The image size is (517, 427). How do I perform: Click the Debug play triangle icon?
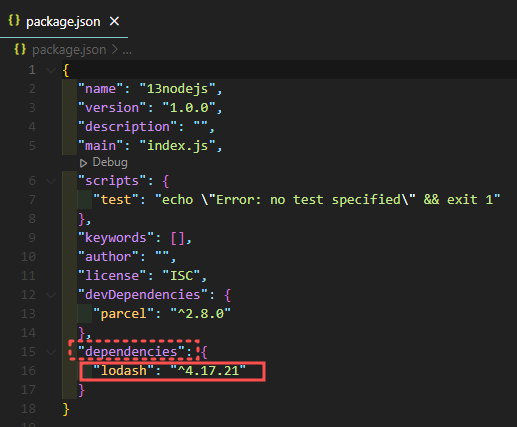(83, 163)
